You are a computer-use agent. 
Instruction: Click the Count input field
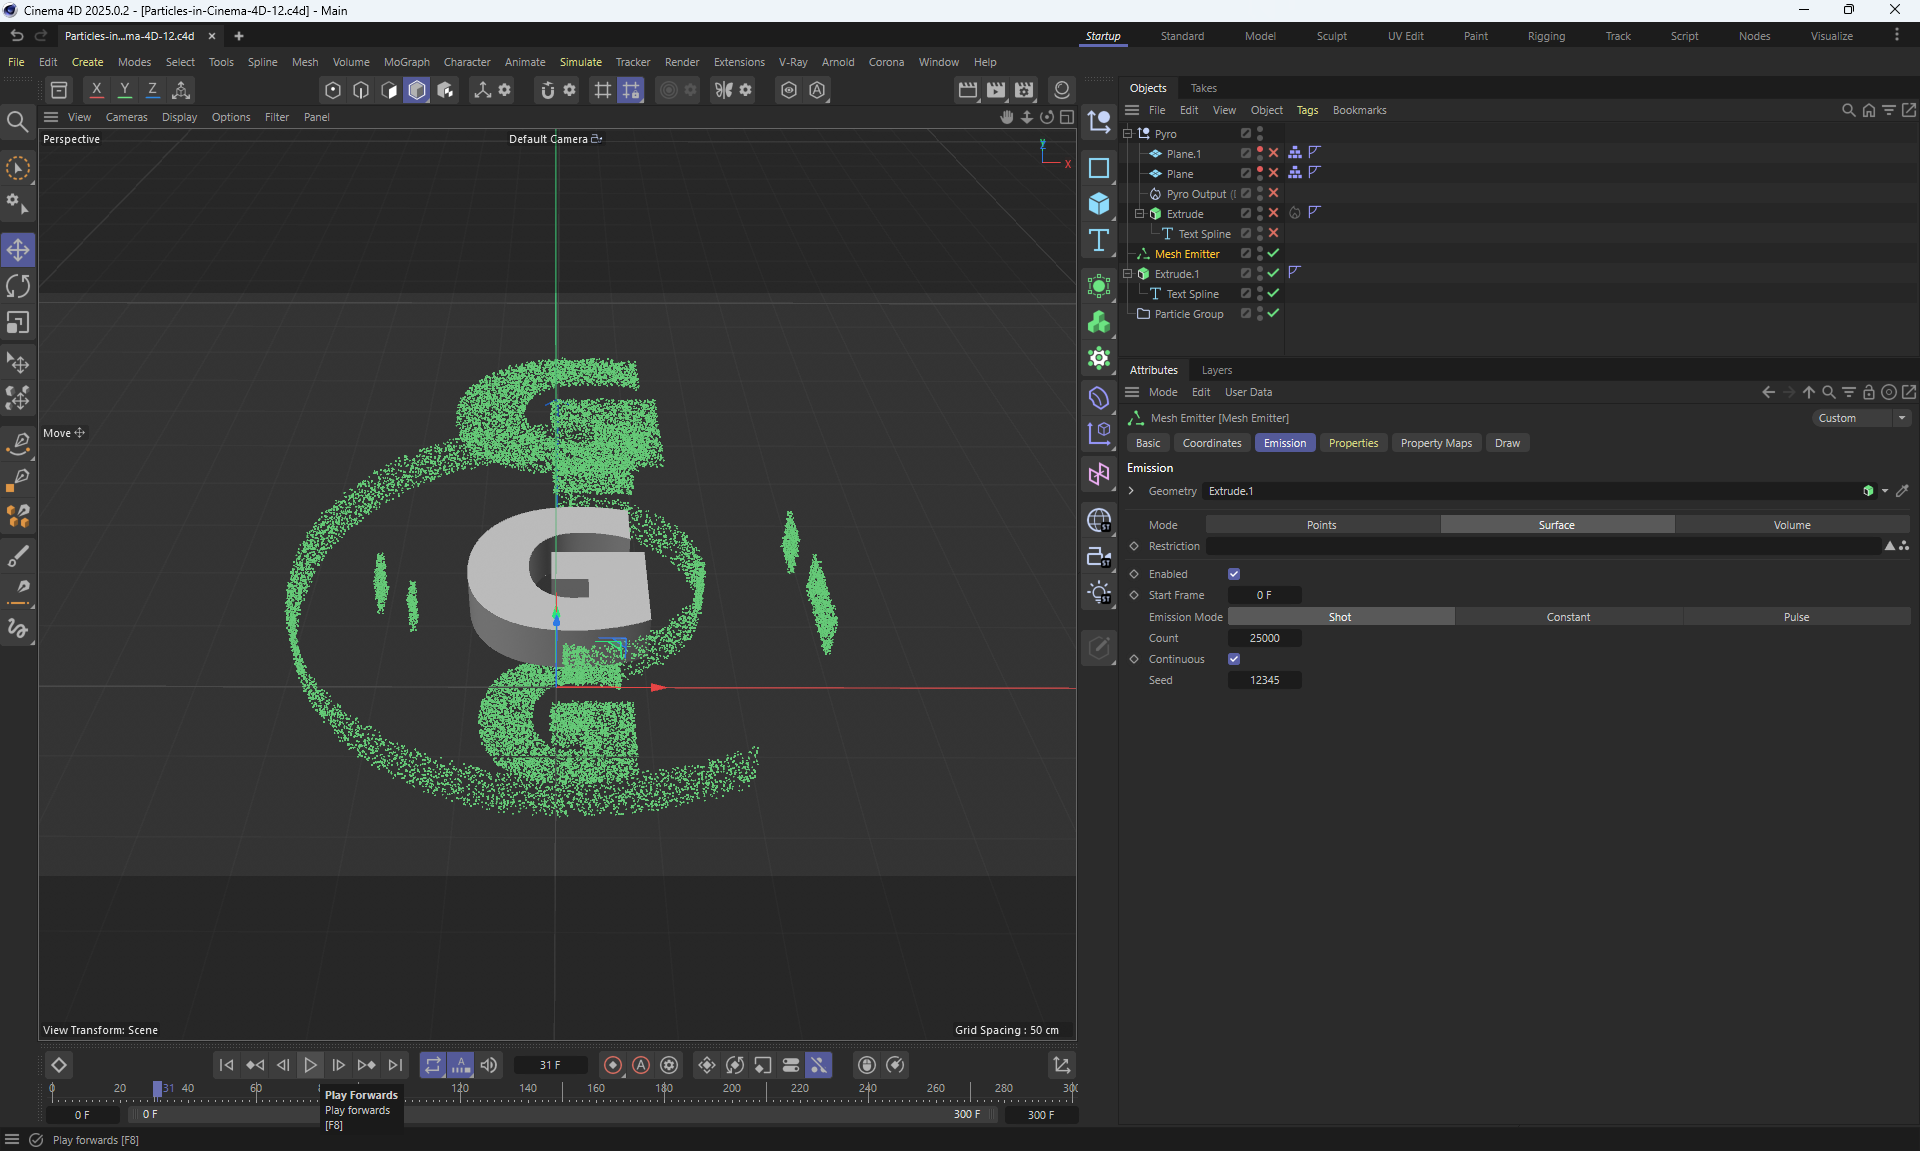click(1264, 638)
